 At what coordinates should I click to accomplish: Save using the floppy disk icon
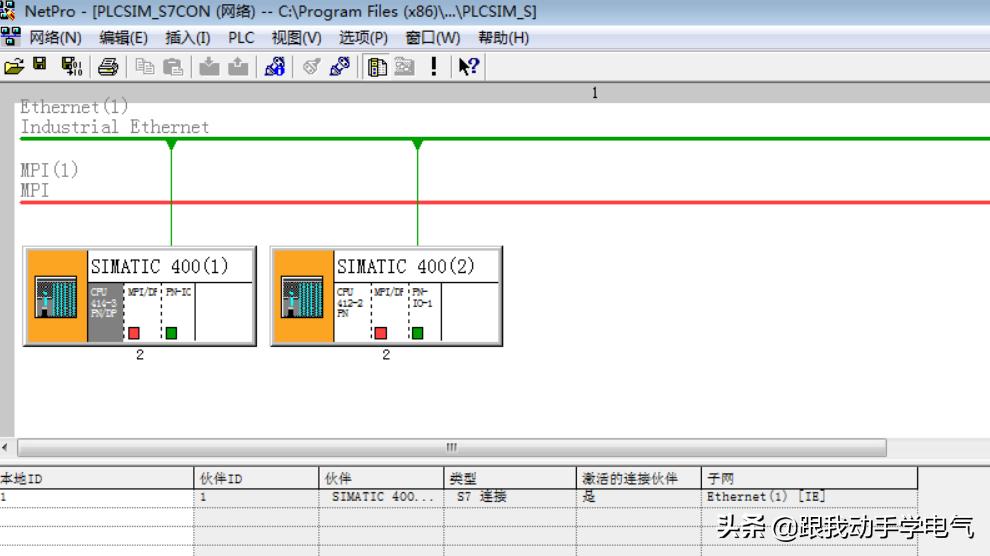pos(40,64)
